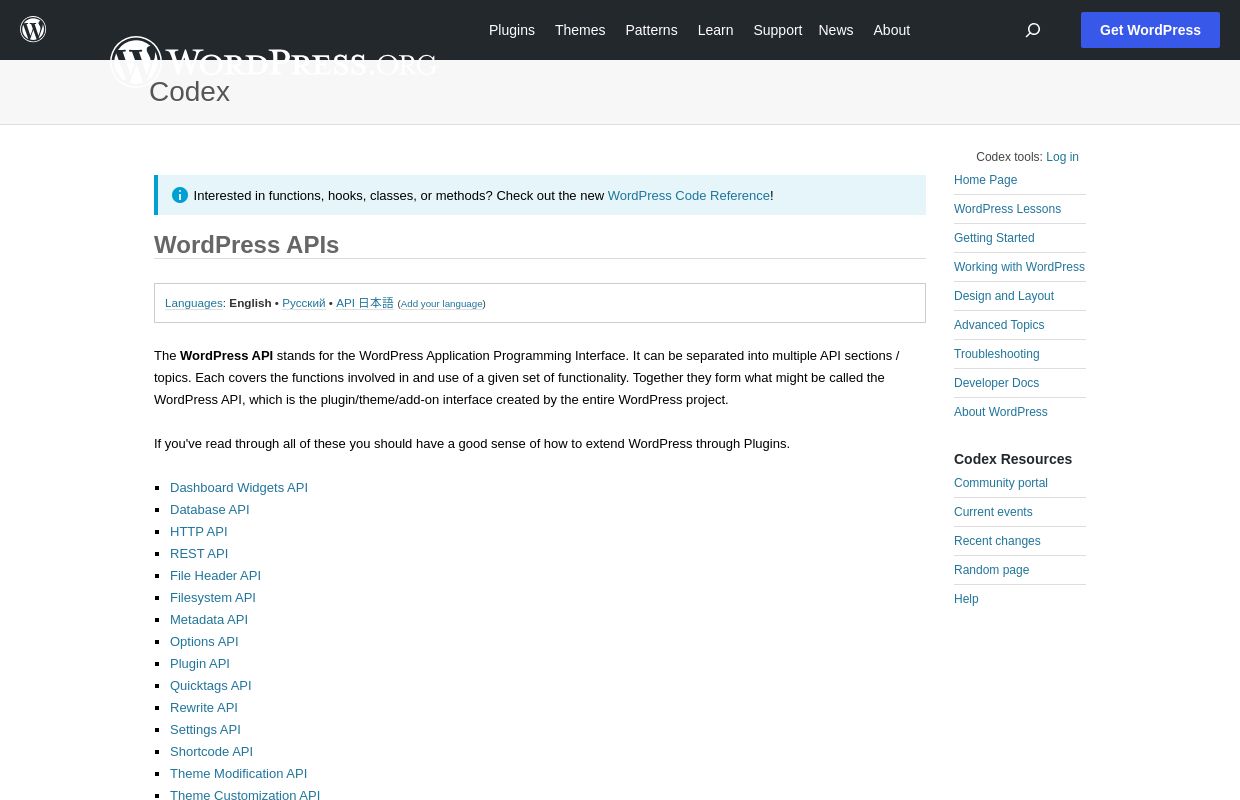Open Advanced Topics sidebar link
The width and height of the screenshot is (1240, 800).
(999, 325)
